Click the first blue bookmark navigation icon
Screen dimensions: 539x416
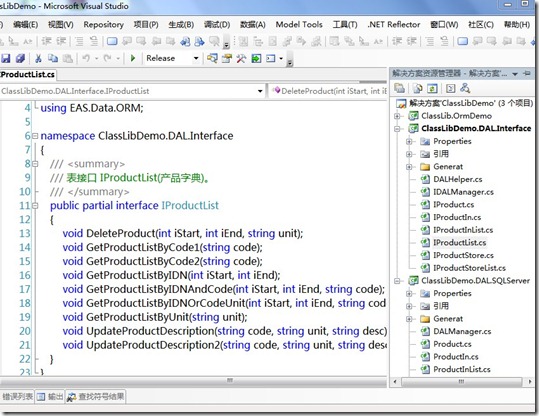tap(185, 42)
